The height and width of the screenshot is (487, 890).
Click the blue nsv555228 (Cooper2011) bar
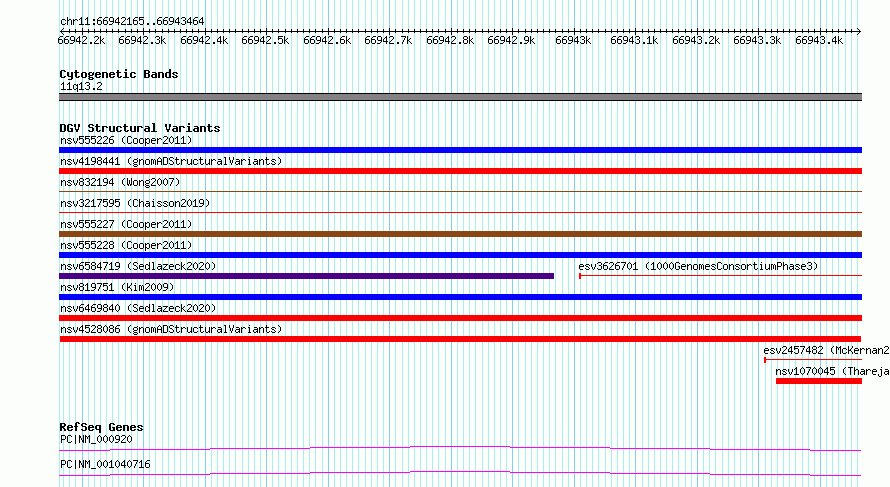460,255
